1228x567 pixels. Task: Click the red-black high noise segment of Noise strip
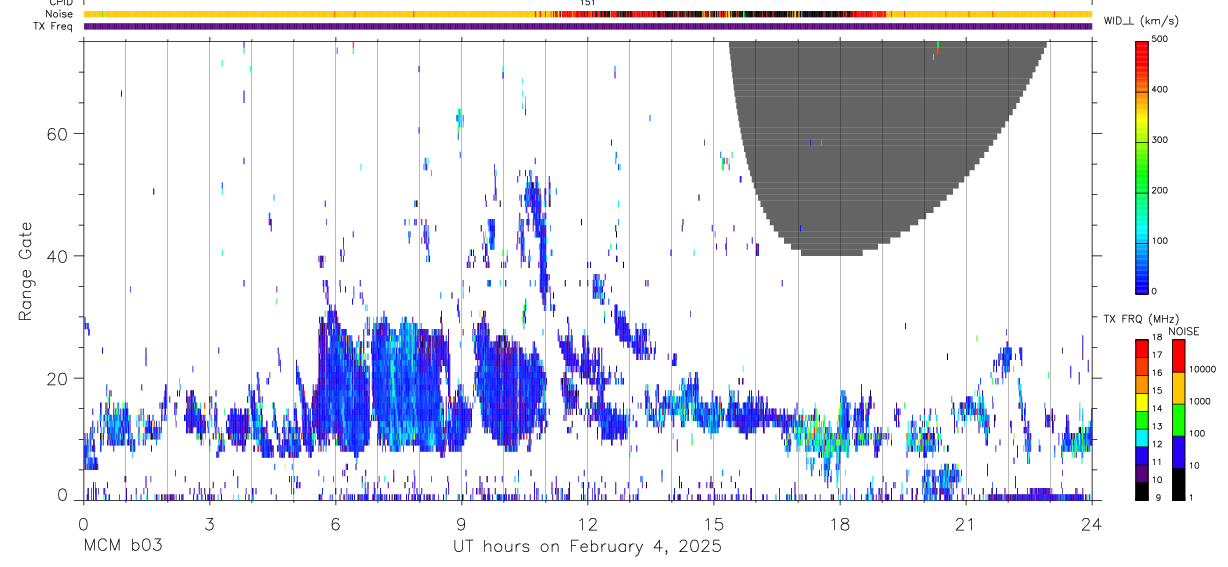pyautogui.click(x=720, y=14)
